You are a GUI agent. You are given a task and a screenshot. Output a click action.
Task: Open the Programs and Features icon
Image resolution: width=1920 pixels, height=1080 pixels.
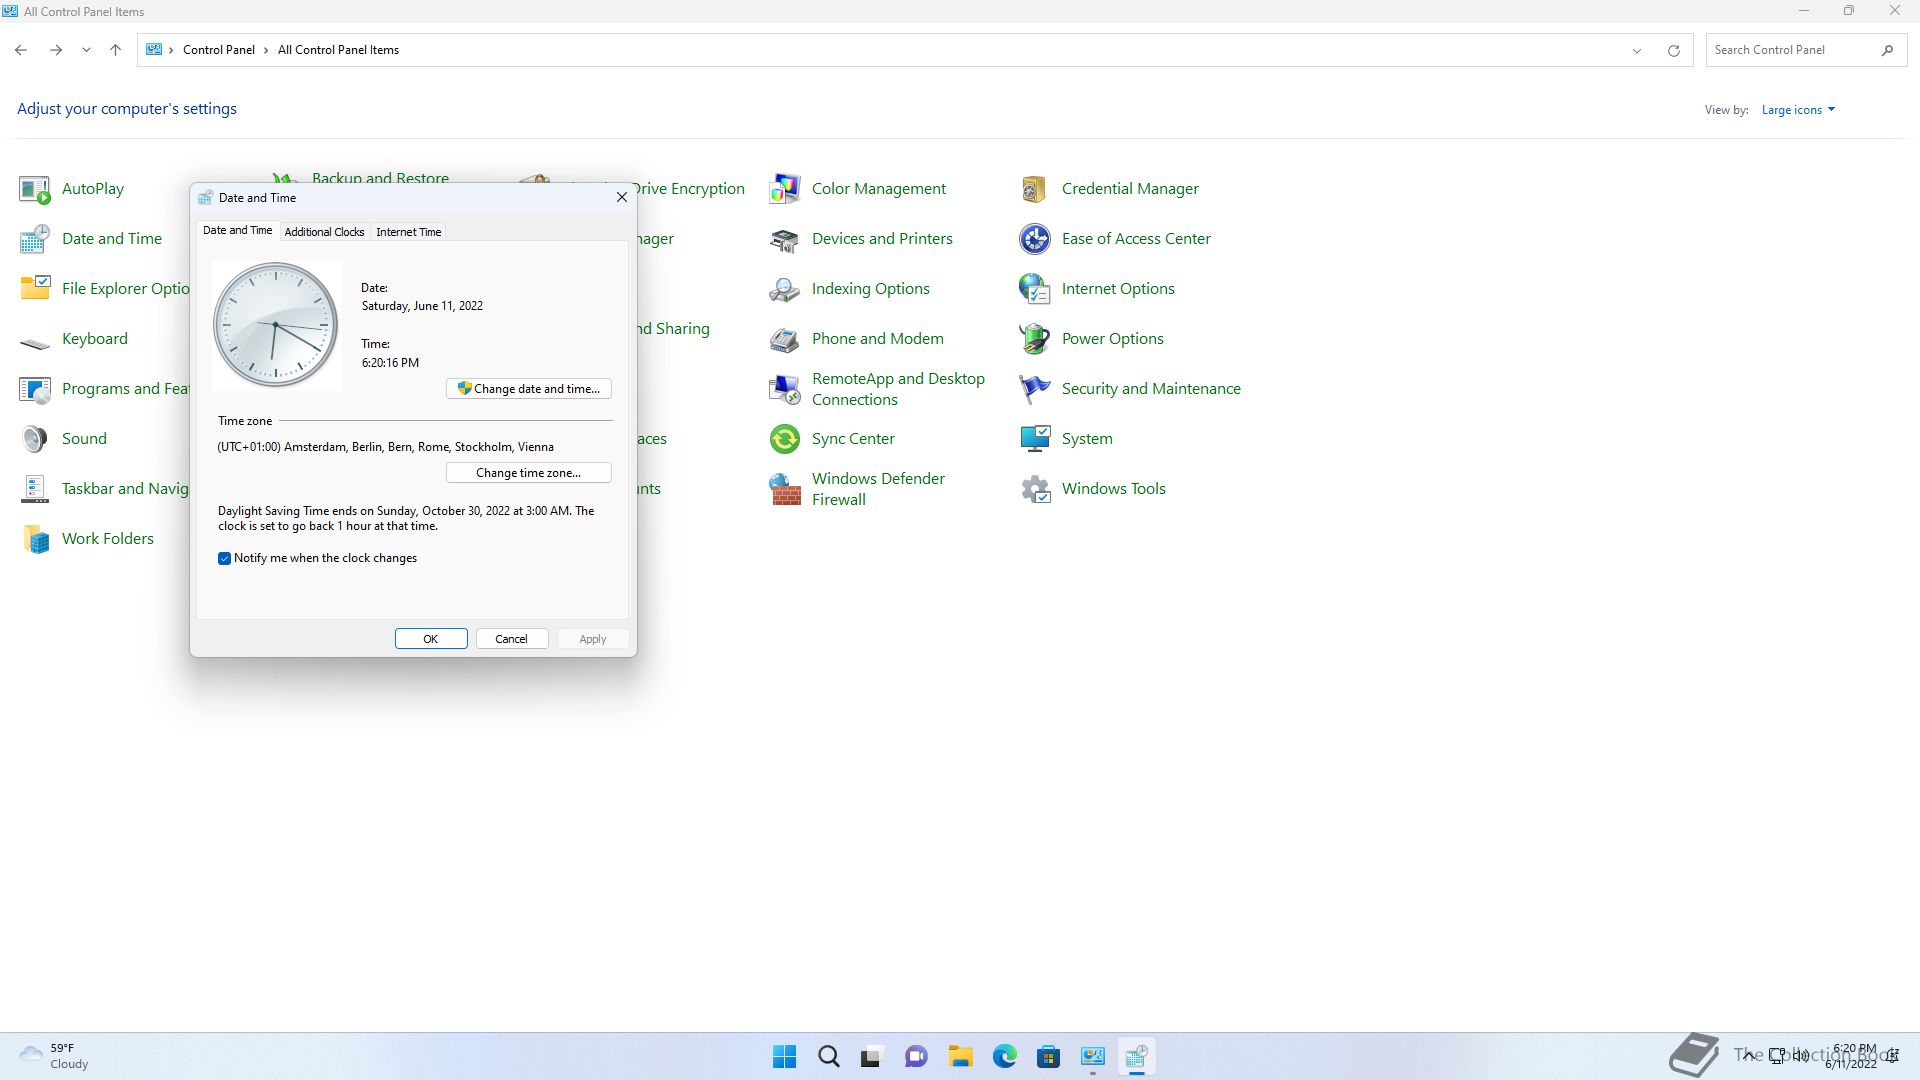click(35, 389)
